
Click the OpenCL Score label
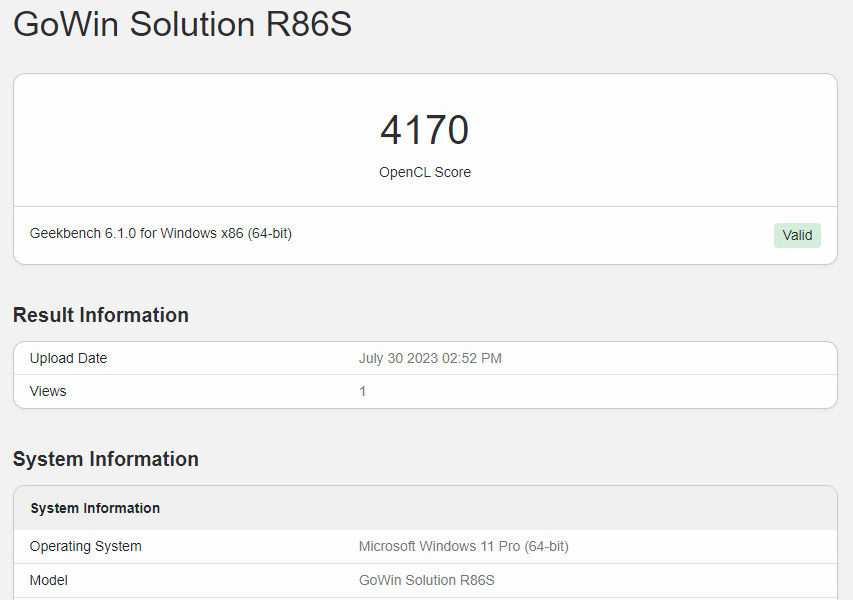pyautogui.click(x=425, y=172)
